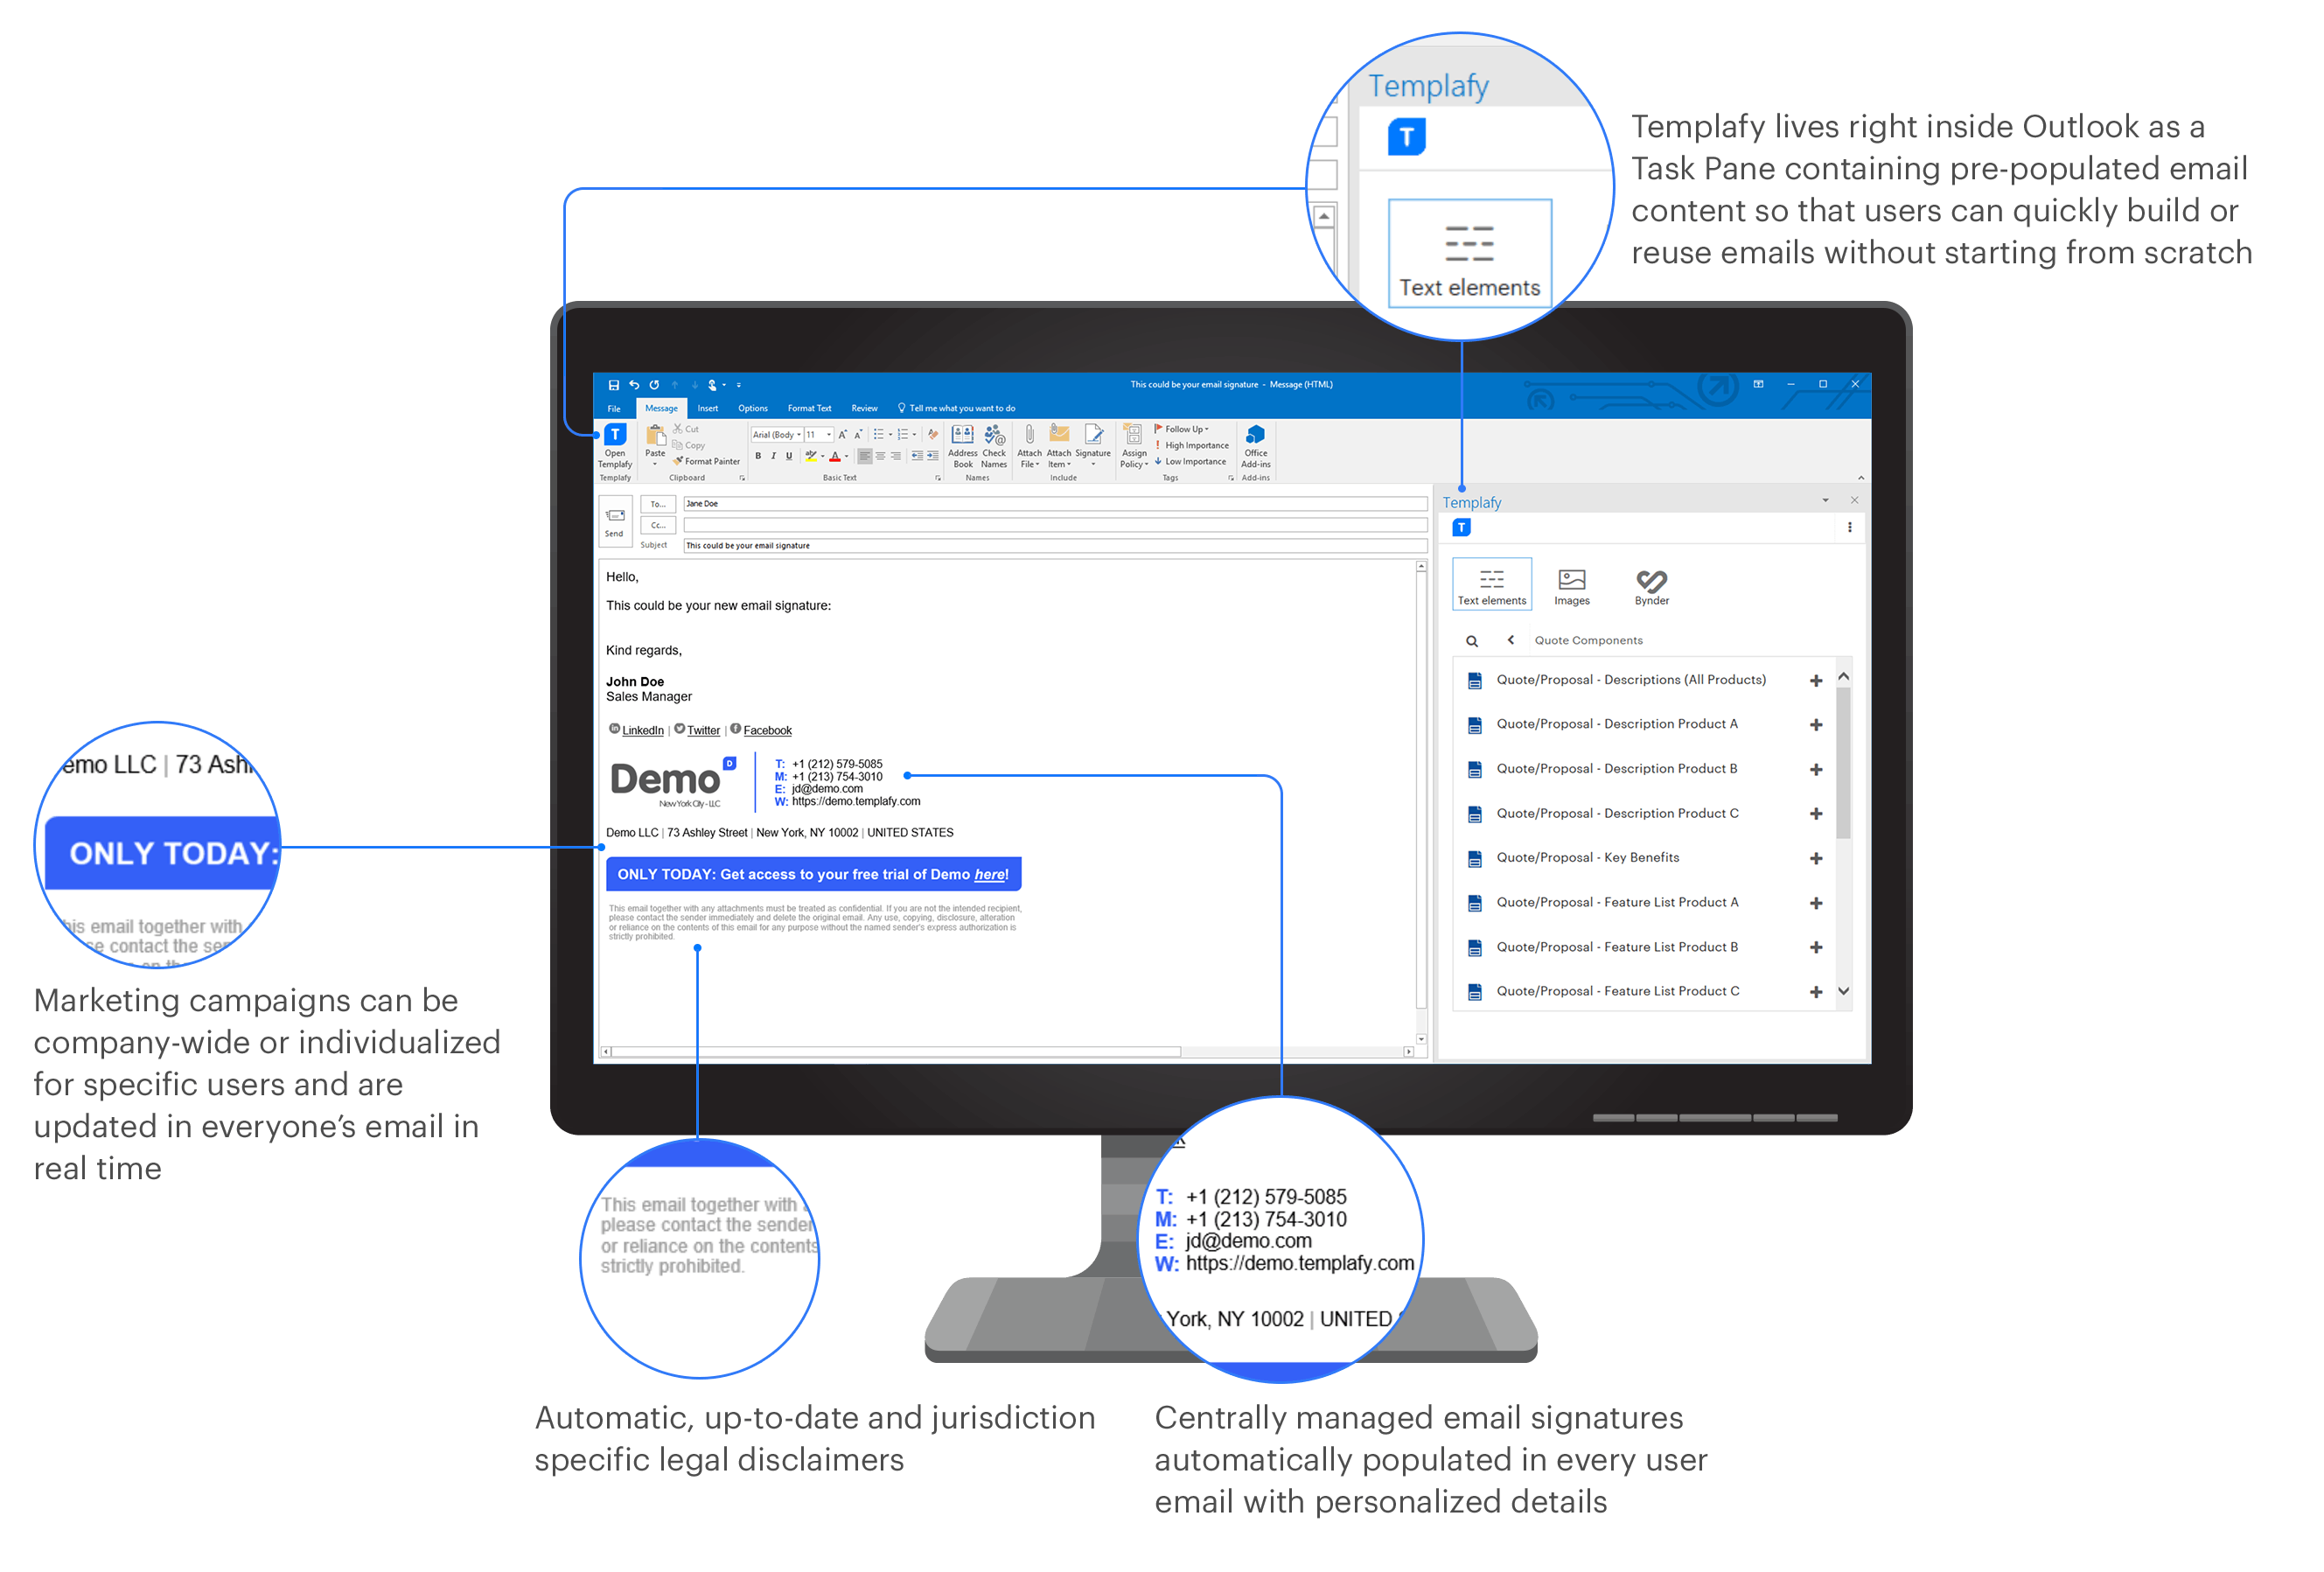Open the Address Book

[x=962, y=445]
